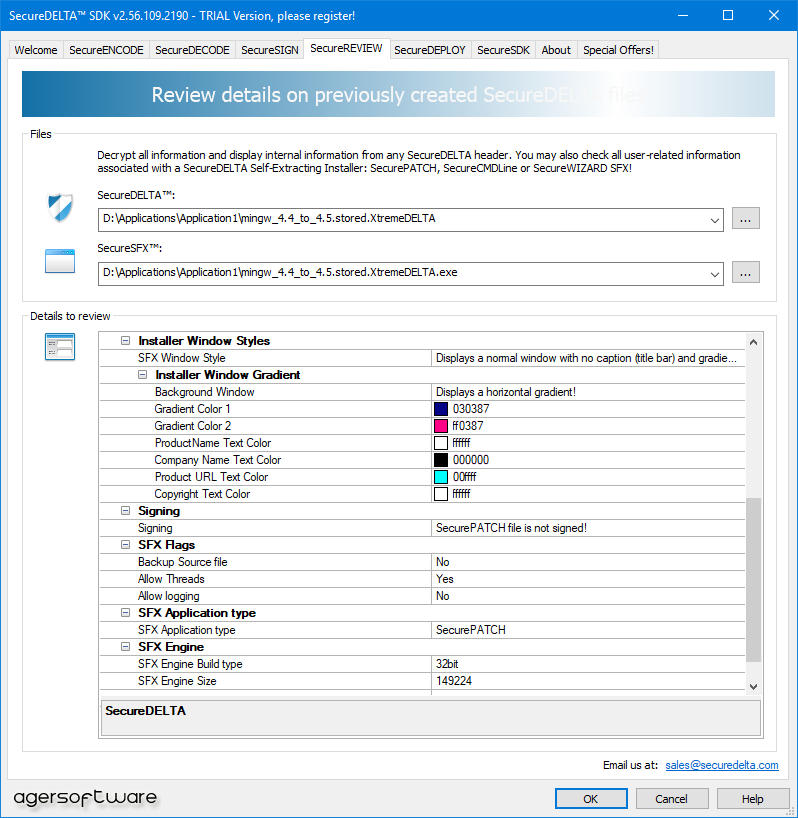Image resolution: width=798 pixels, height=818 pixels.
Task: Switch to the SecureDEPLOY tab
Action: pos(430,50)
